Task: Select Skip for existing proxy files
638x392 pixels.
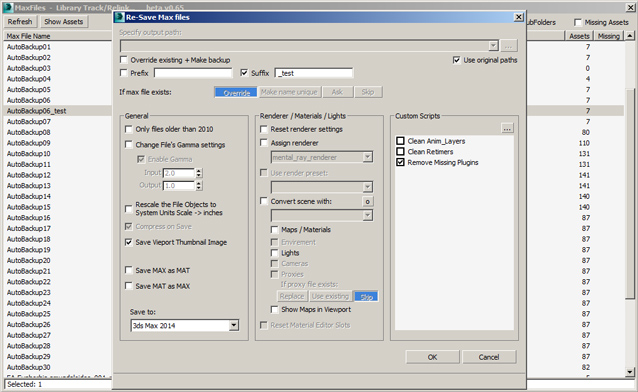Action: (x=366, y=296)
